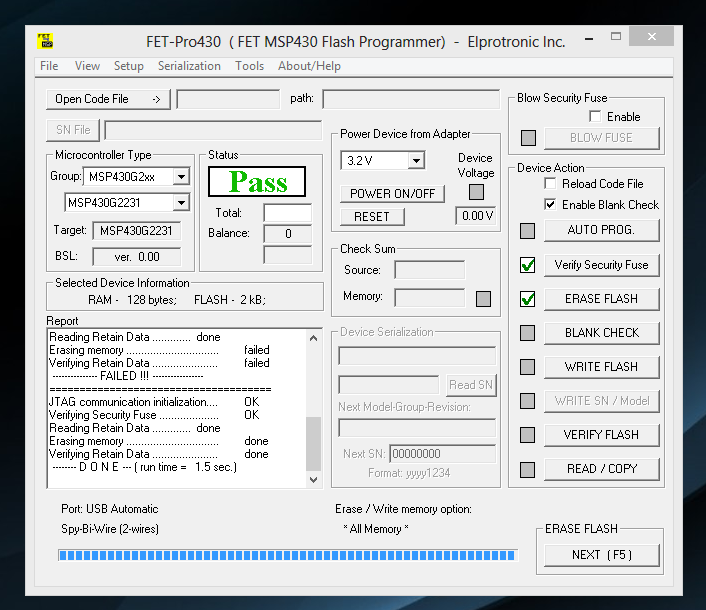Expand the microcontroller Group dropdown

point(181,176)
